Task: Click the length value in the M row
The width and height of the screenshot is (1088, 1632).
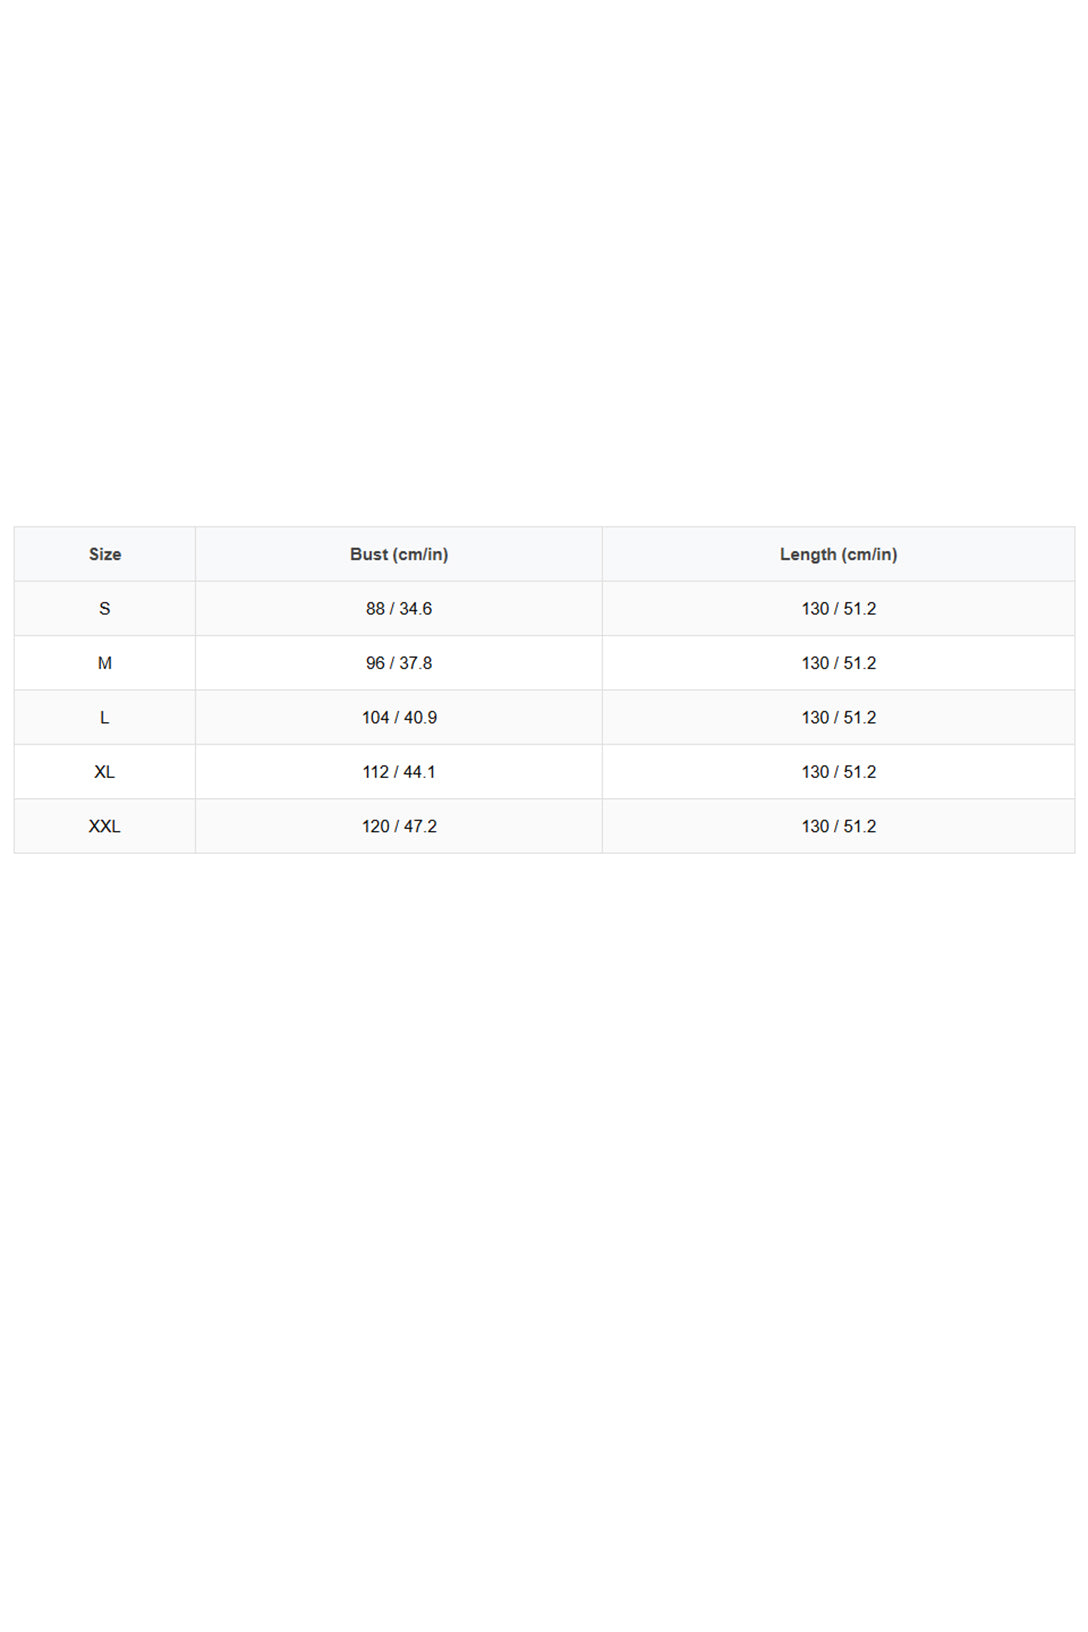Action: (838, 663)
